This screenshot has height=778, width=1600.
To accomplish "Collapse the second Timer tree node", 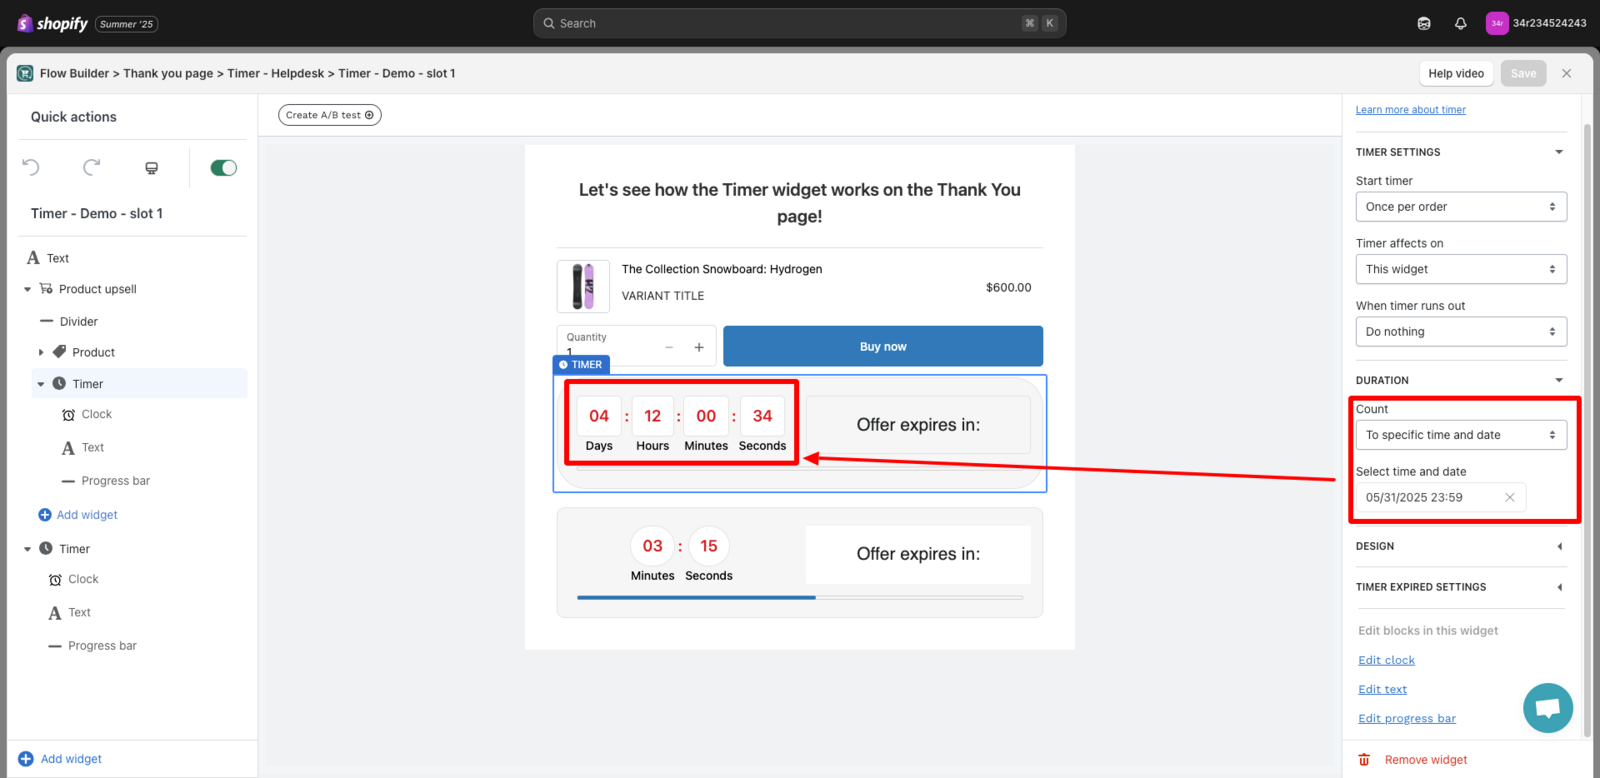I will tap(27, 549).
